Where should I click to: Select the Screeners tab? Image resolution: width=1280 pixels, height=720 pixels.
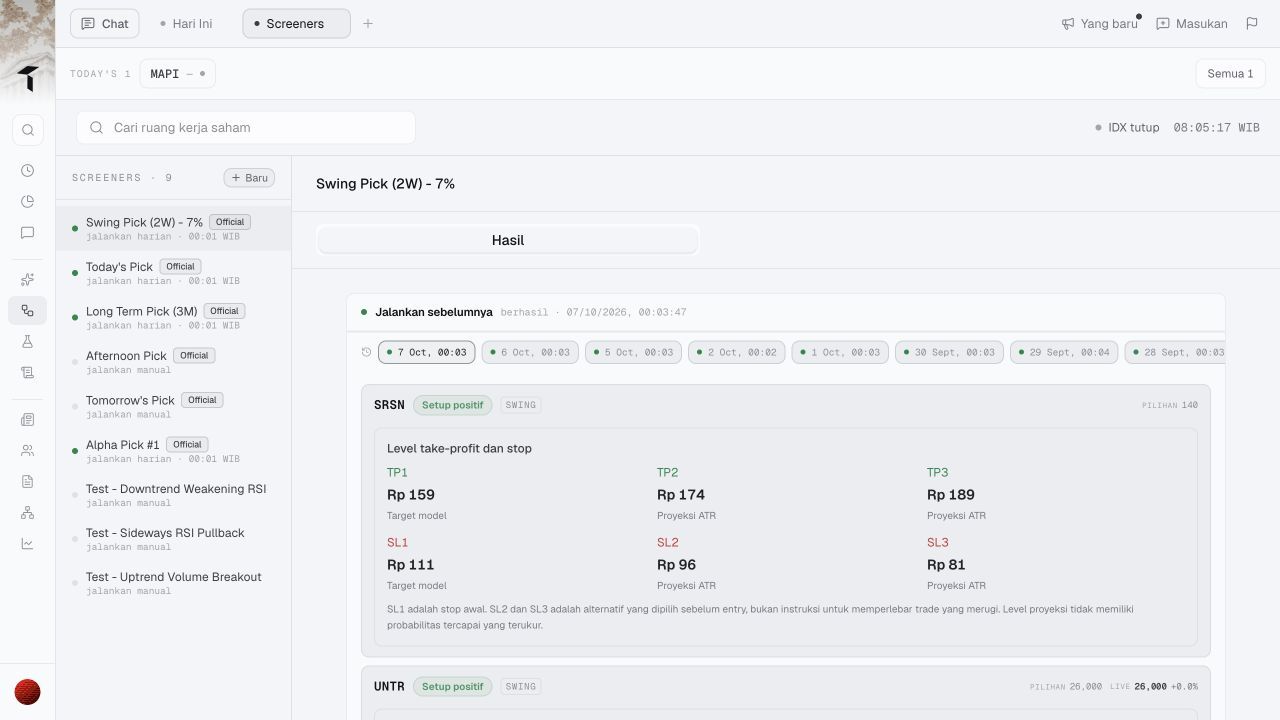click(296, 24)
